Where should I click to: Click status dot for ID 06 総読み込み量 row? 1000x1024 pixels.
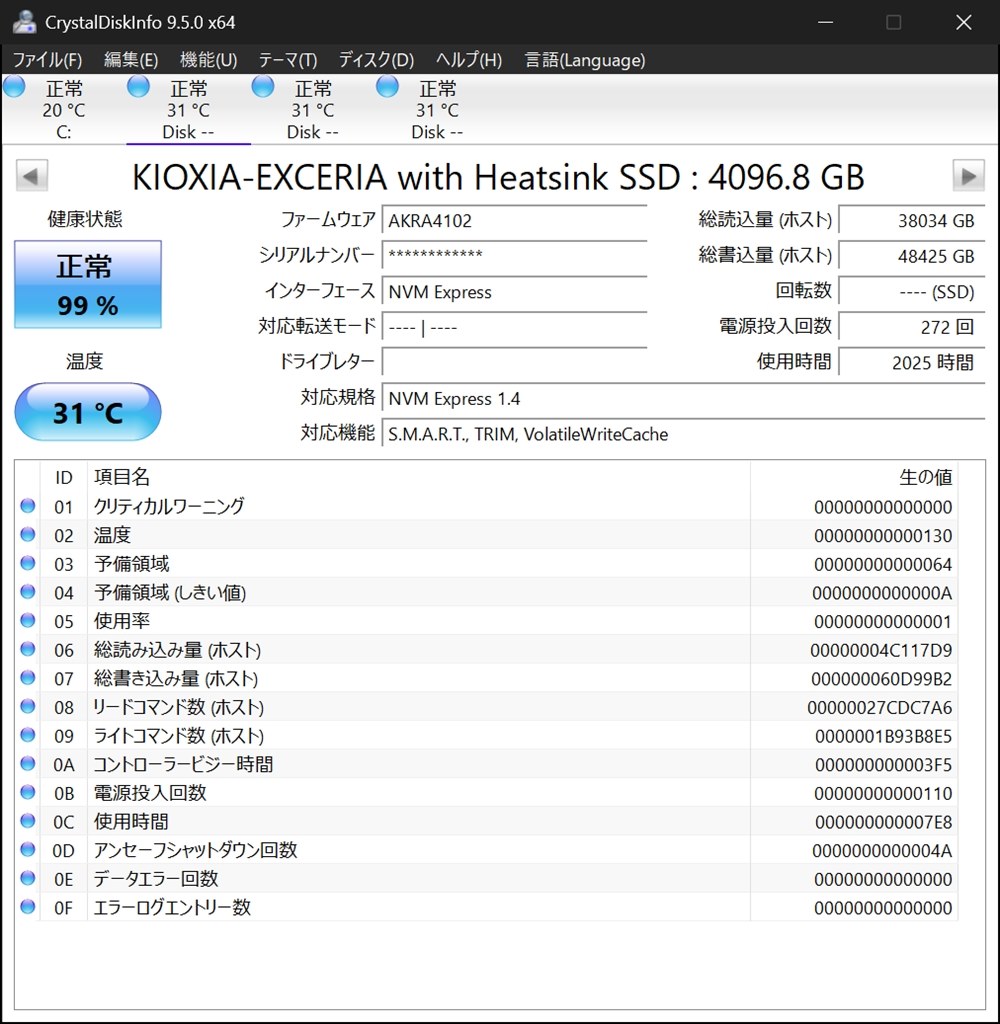[27, 648]
